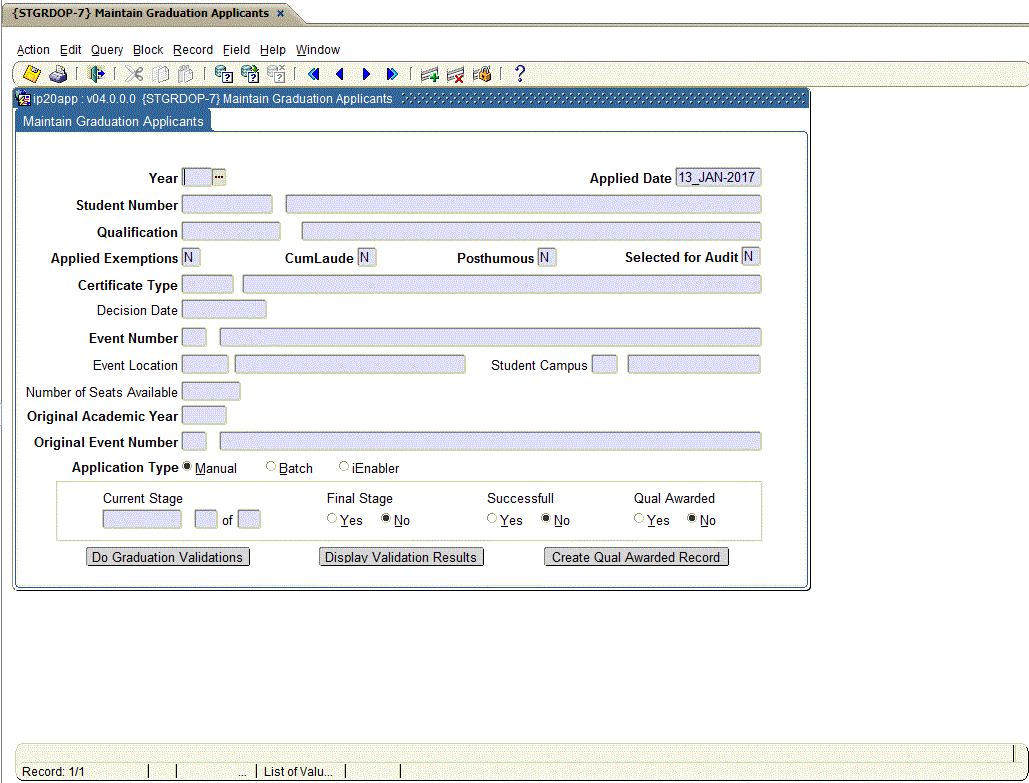Select the Print icon
The image size is (1029, 783).
point(57,74)
